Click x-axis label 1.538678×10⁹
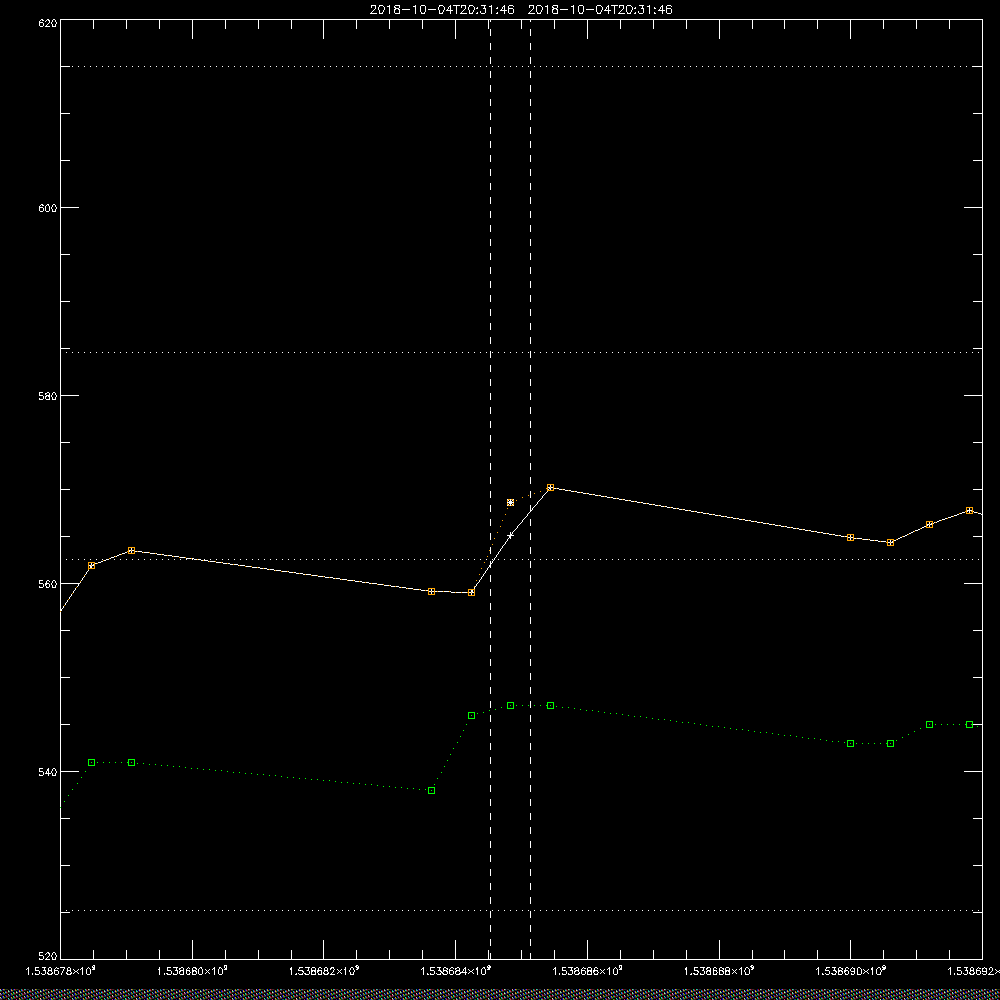Screen dimensions: 1000x1000 (61, 971)
